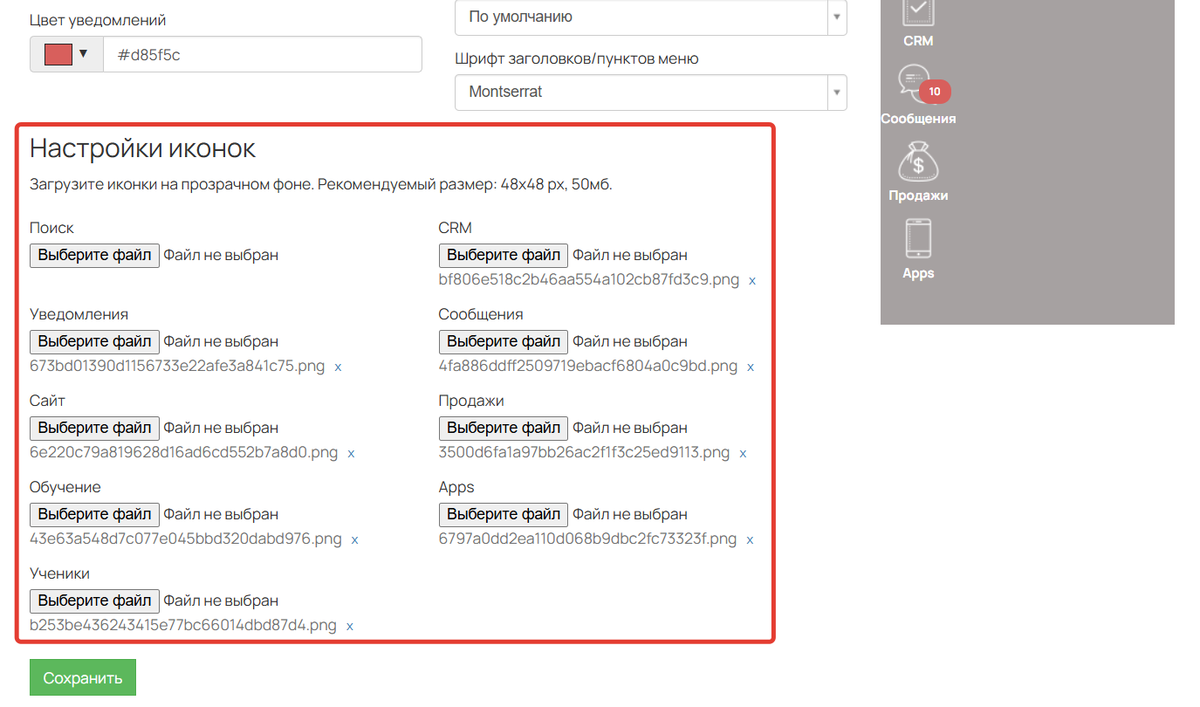Click the Настройки иконок heading

point(143,149)
